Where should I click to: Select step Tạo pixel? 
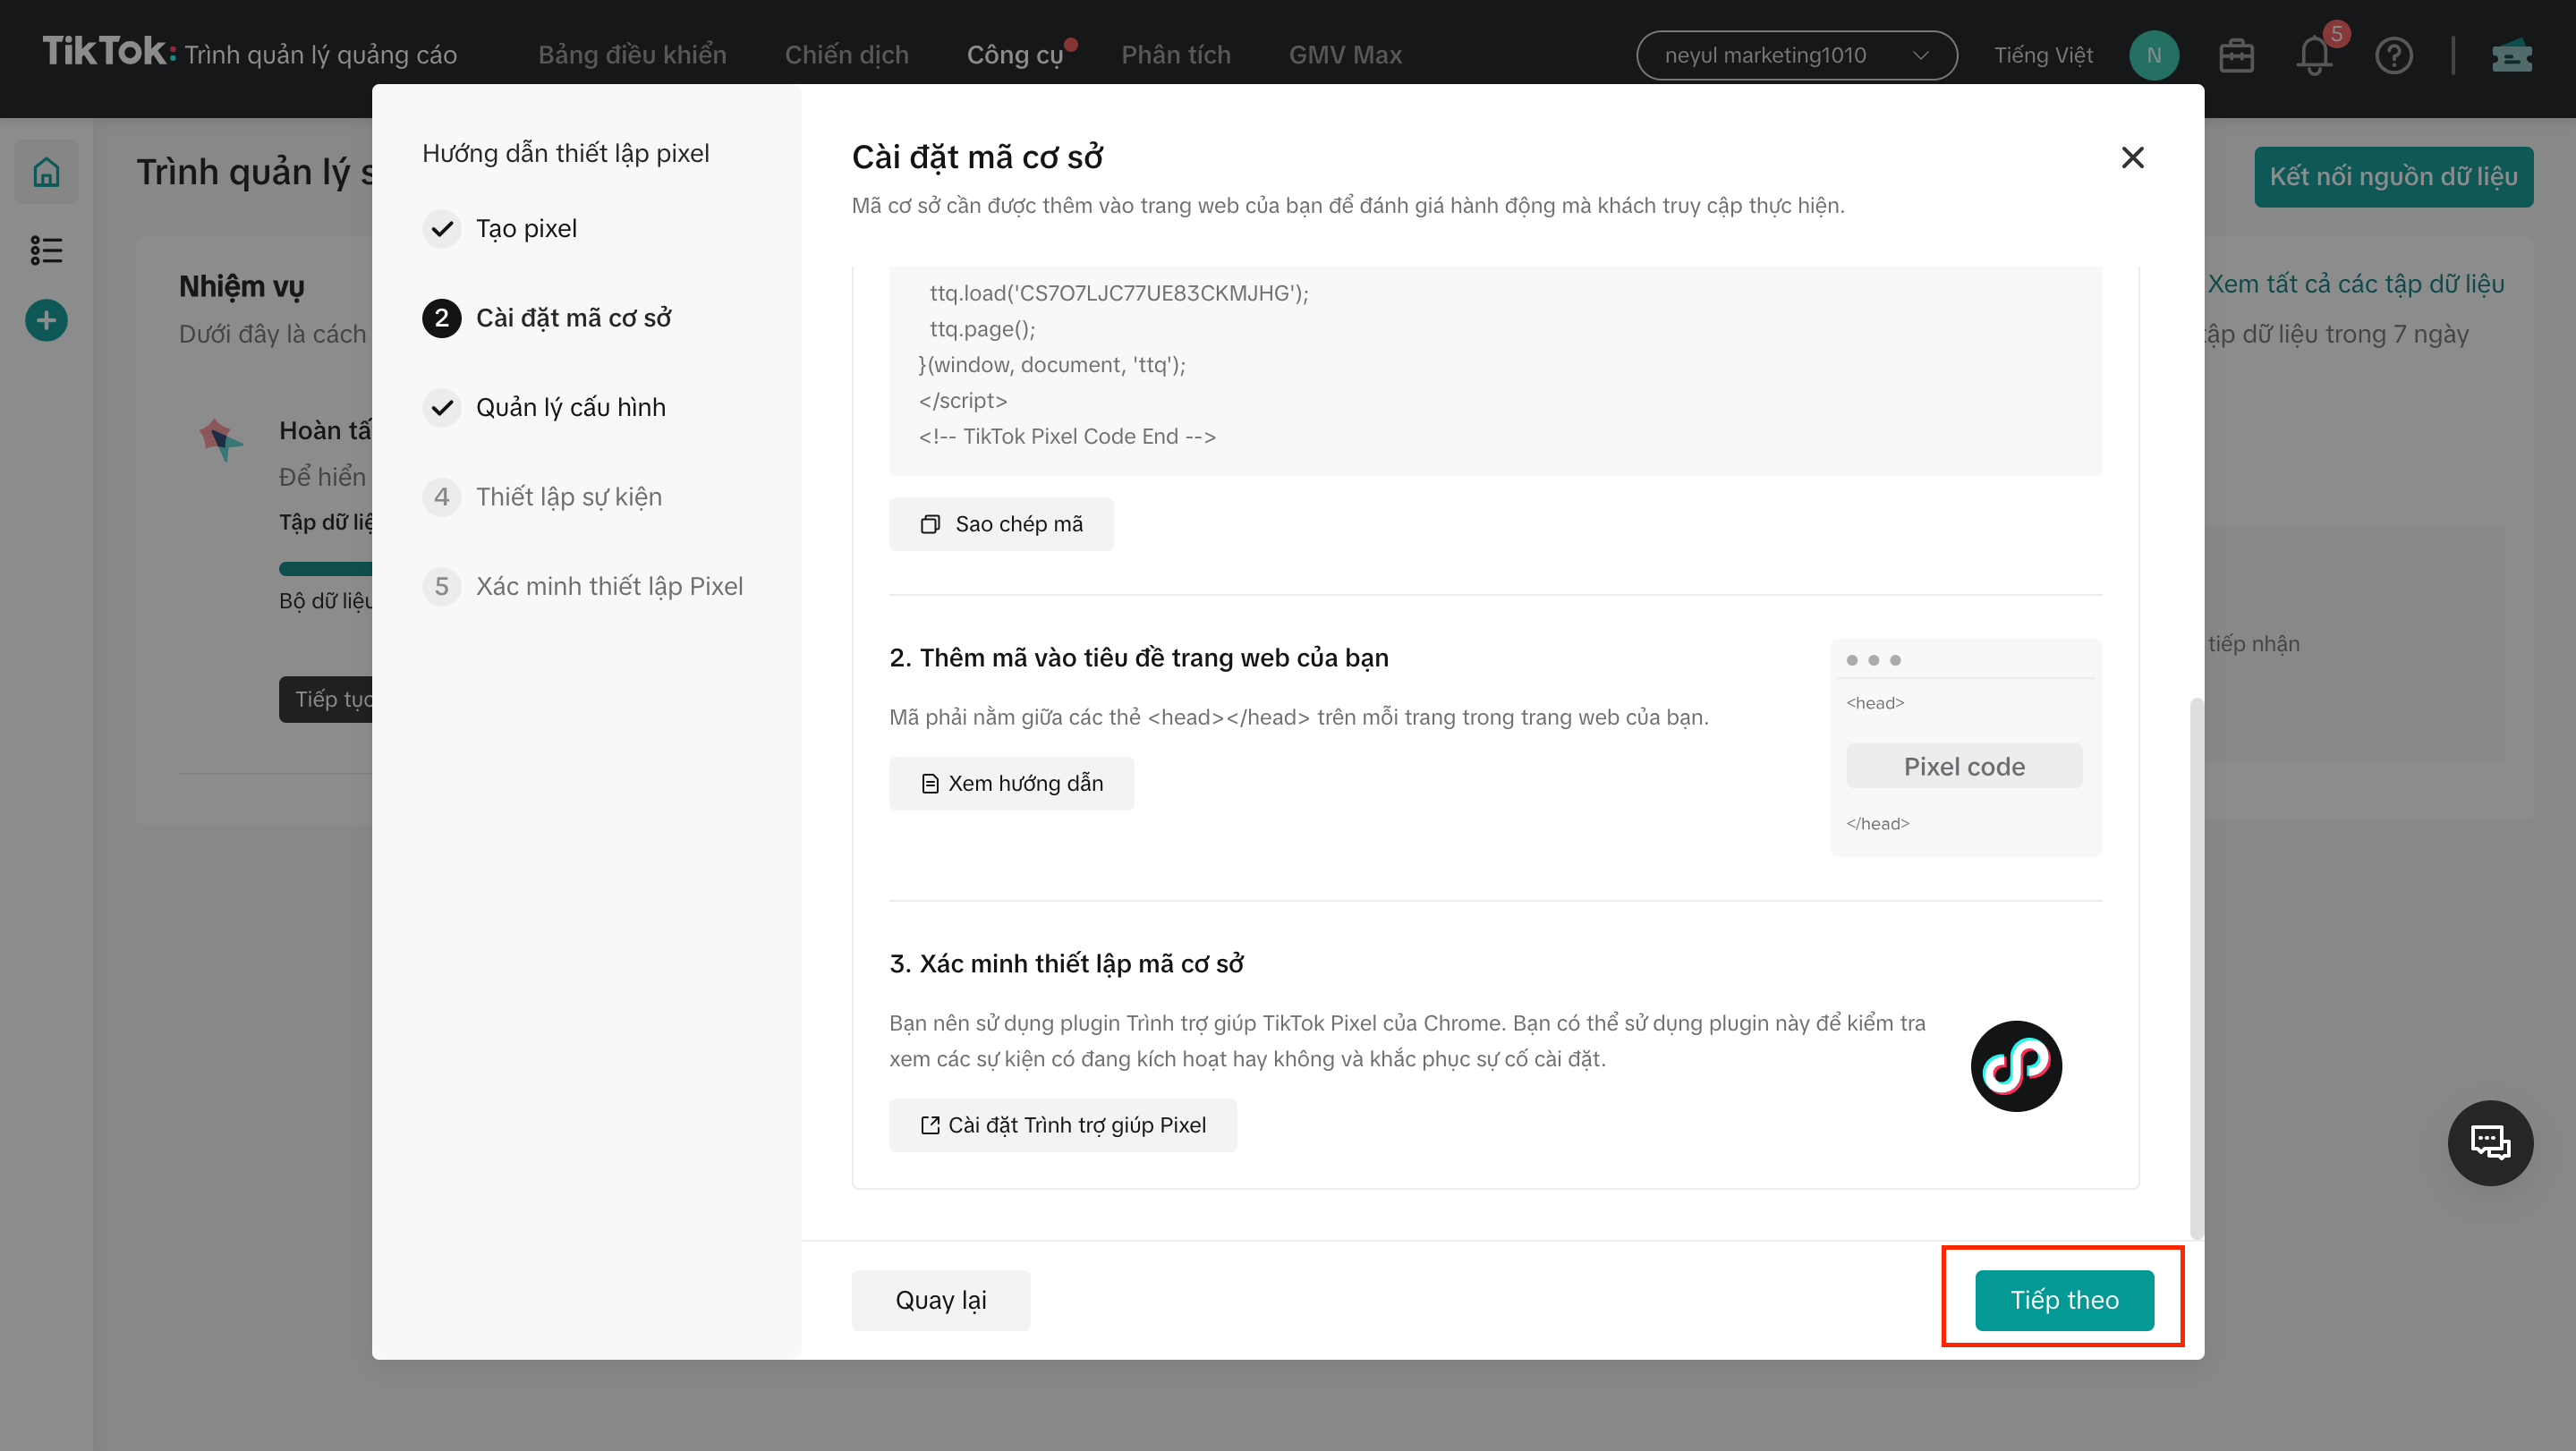click(x=500, y=229)
